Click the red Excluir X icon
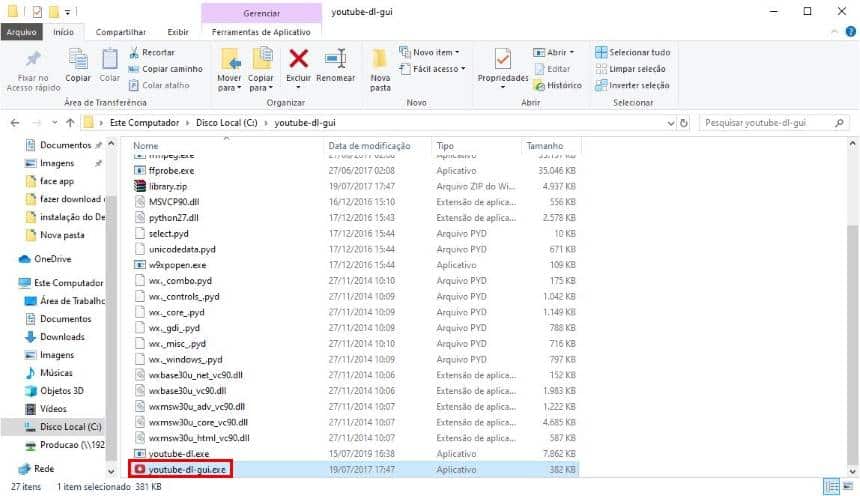860x496 pixels. pos(298,58)
